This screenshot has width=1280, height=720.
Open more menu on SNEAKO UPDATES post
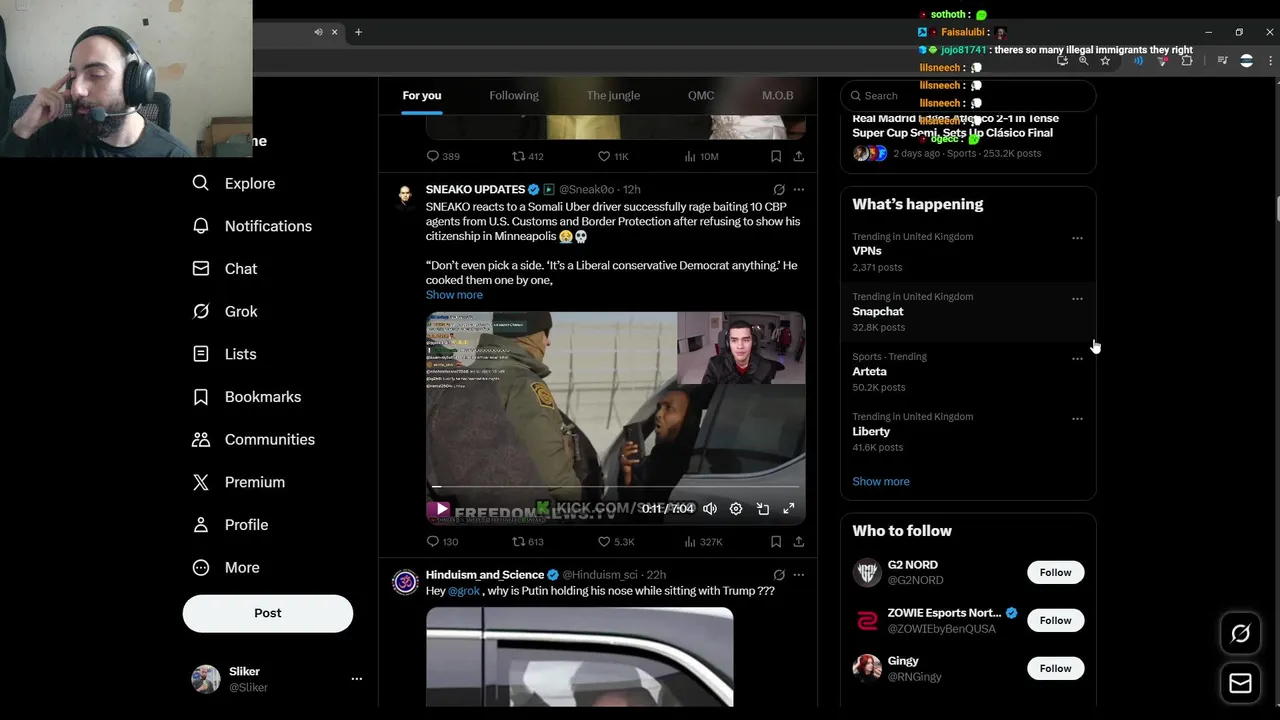[x=799, y=189]
